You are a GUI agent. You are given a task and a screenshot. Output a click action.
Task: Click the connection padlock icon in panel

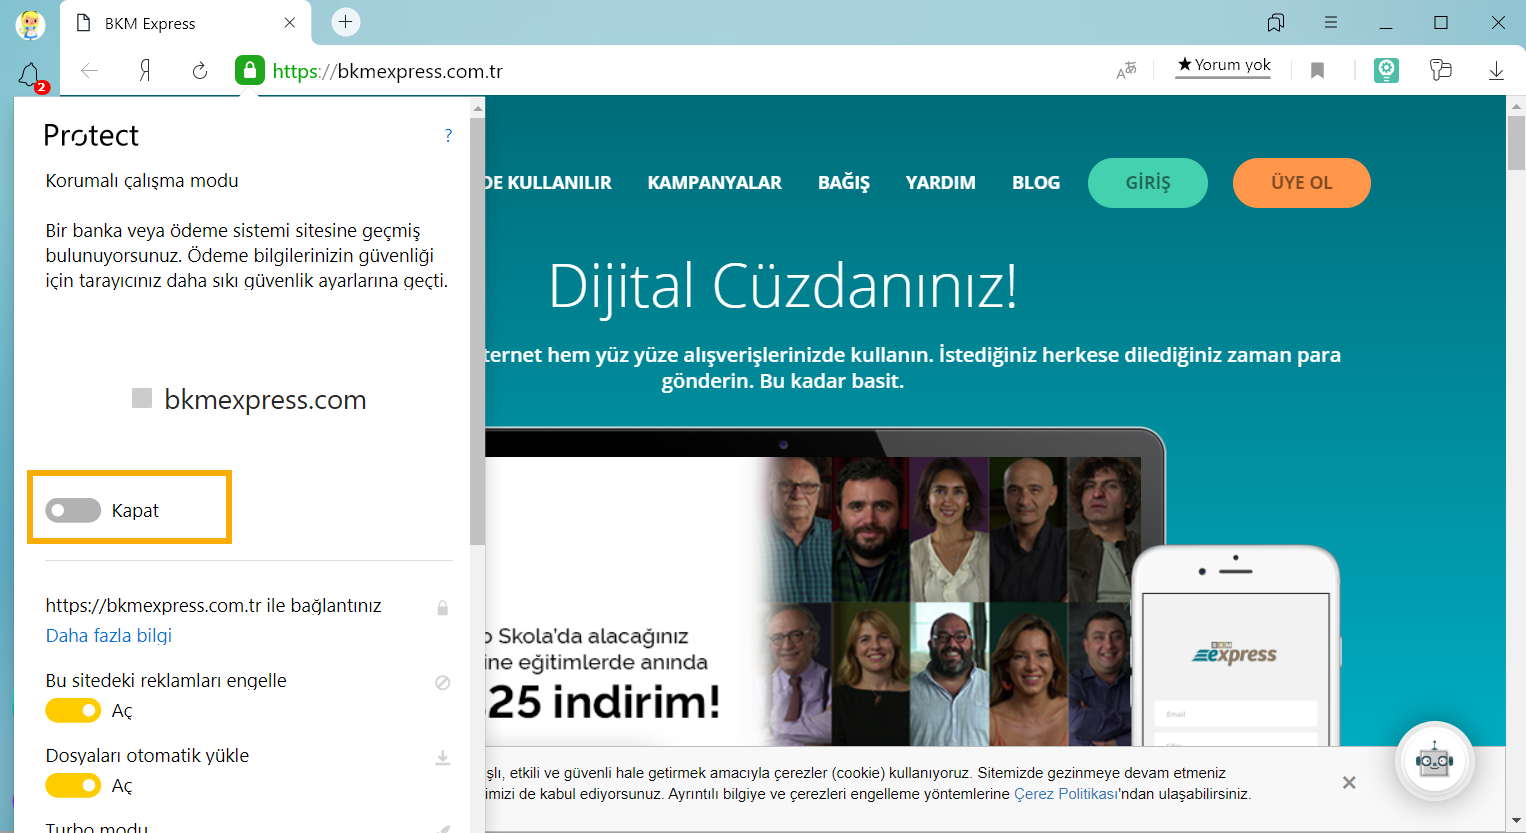[442, 607]
